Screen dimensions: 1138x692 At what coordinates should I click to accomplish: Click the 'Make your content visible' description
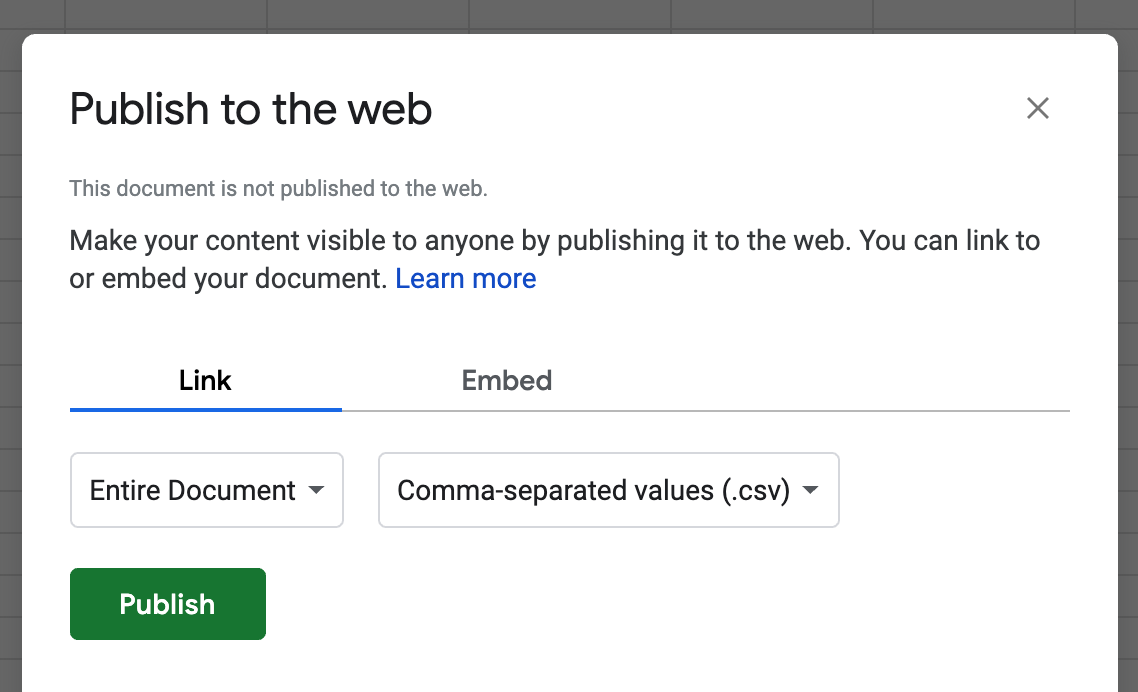tap(554, 259)
